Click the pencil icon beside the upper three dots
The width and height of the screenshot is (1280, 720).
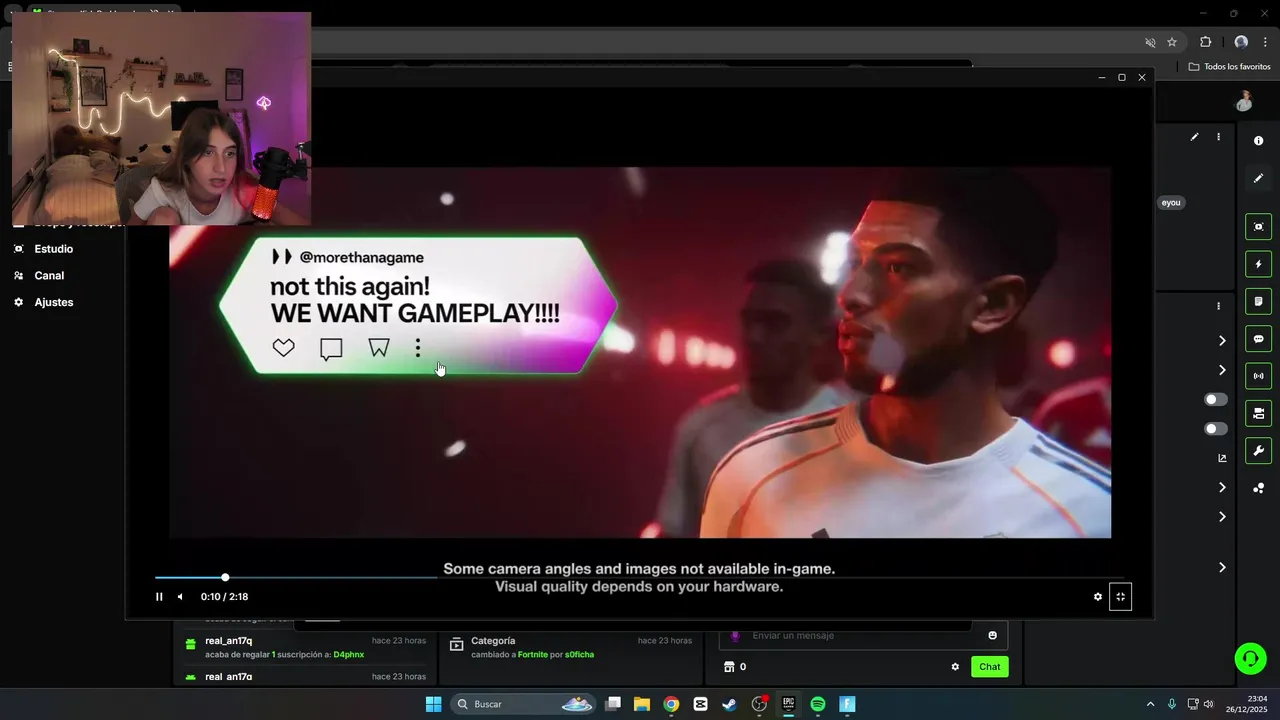coord(1194,137)
